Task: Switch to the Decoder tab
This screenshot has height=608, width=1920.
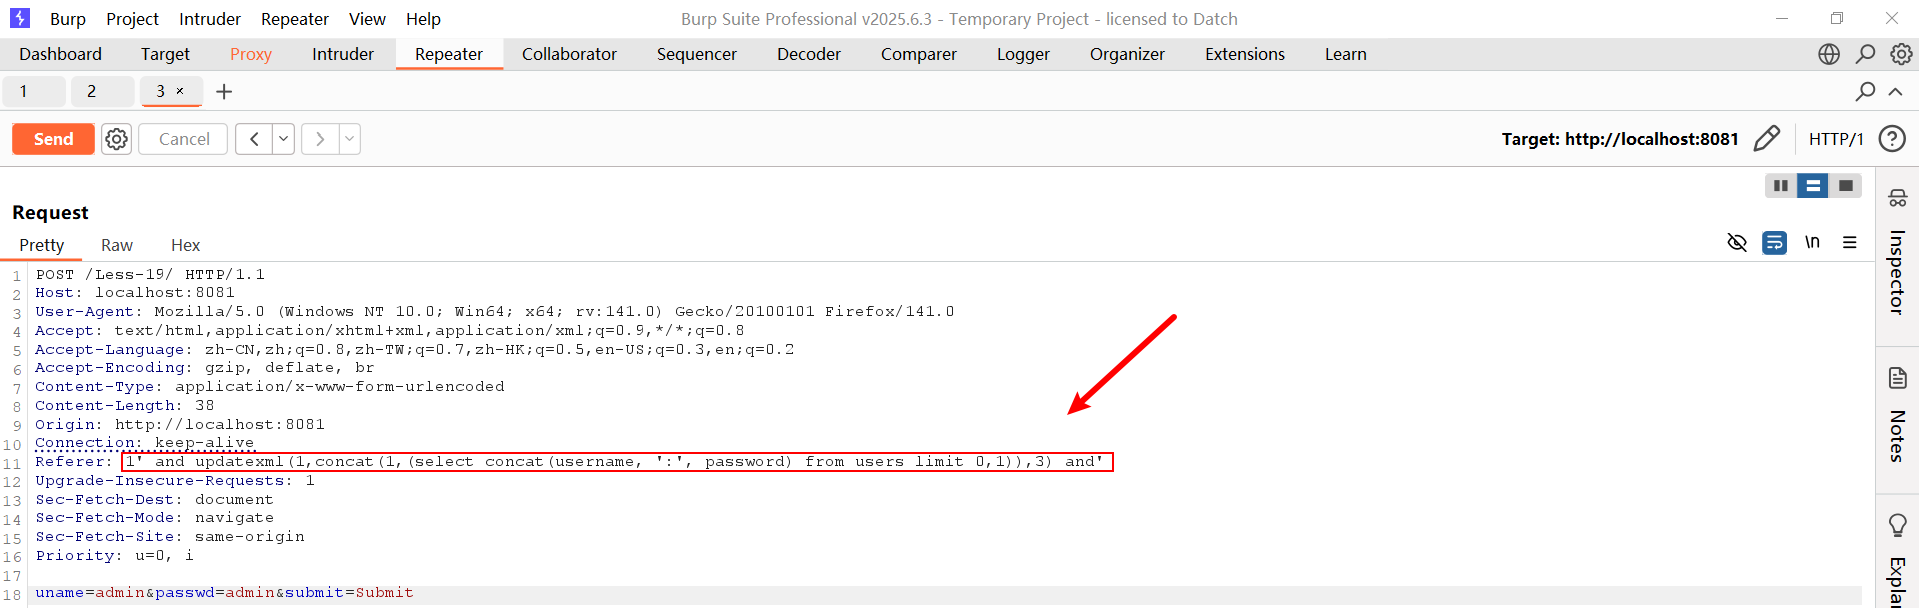Action: pos(809,54)
